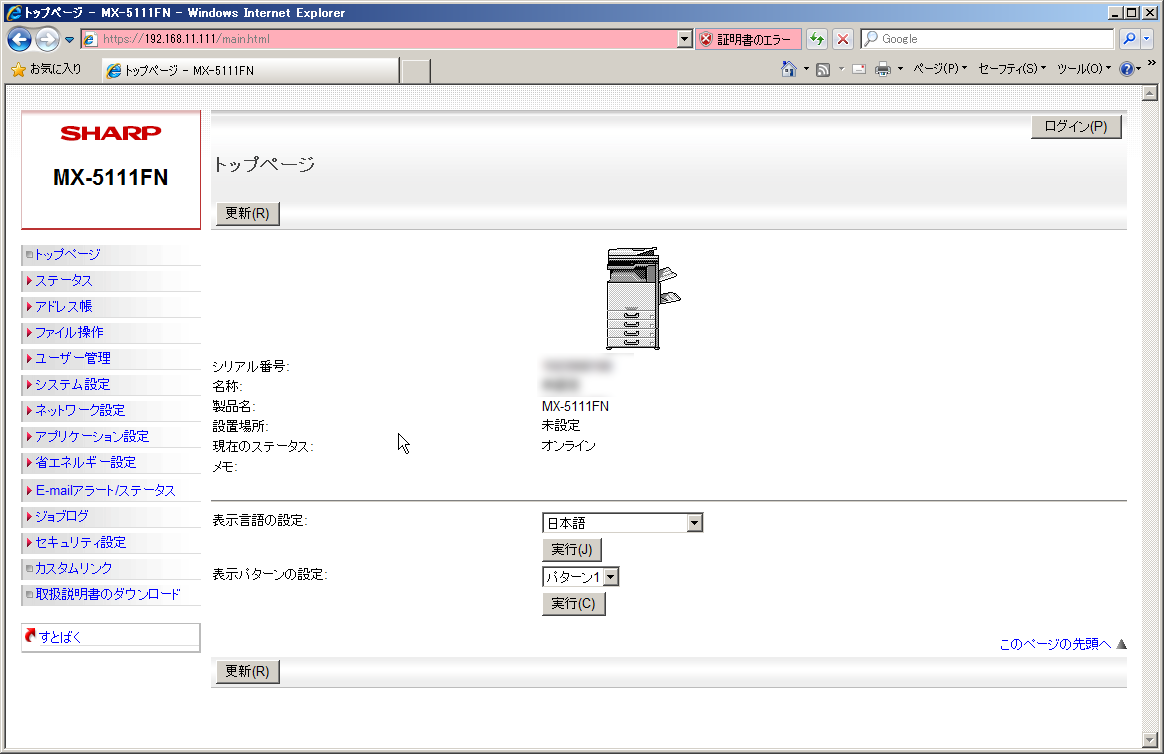Click the 未設定 location value
Image resolution: width=1164 pixels, height=754 pixels.
coord(561,426)
